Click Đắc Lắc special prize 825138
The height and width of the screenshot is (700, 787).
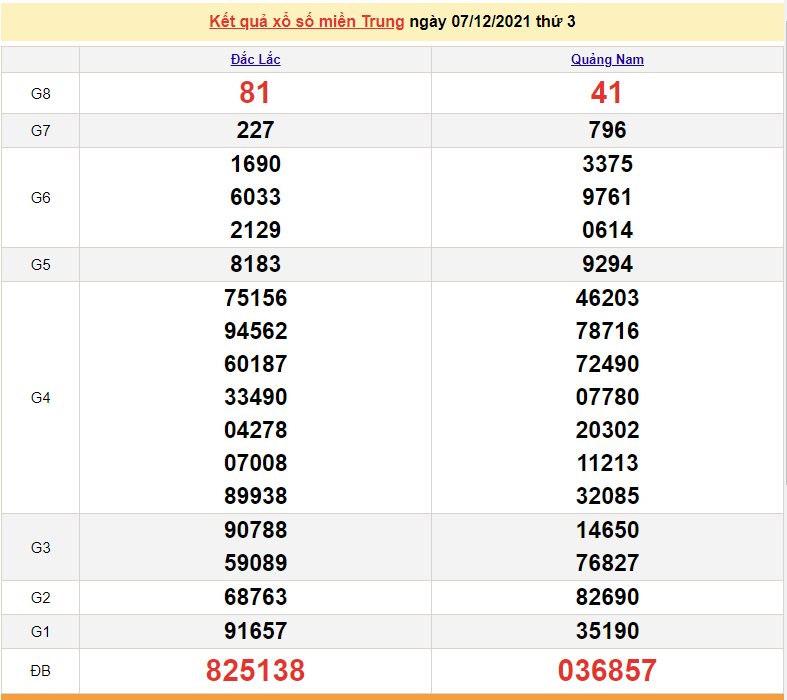coord(255,670)
